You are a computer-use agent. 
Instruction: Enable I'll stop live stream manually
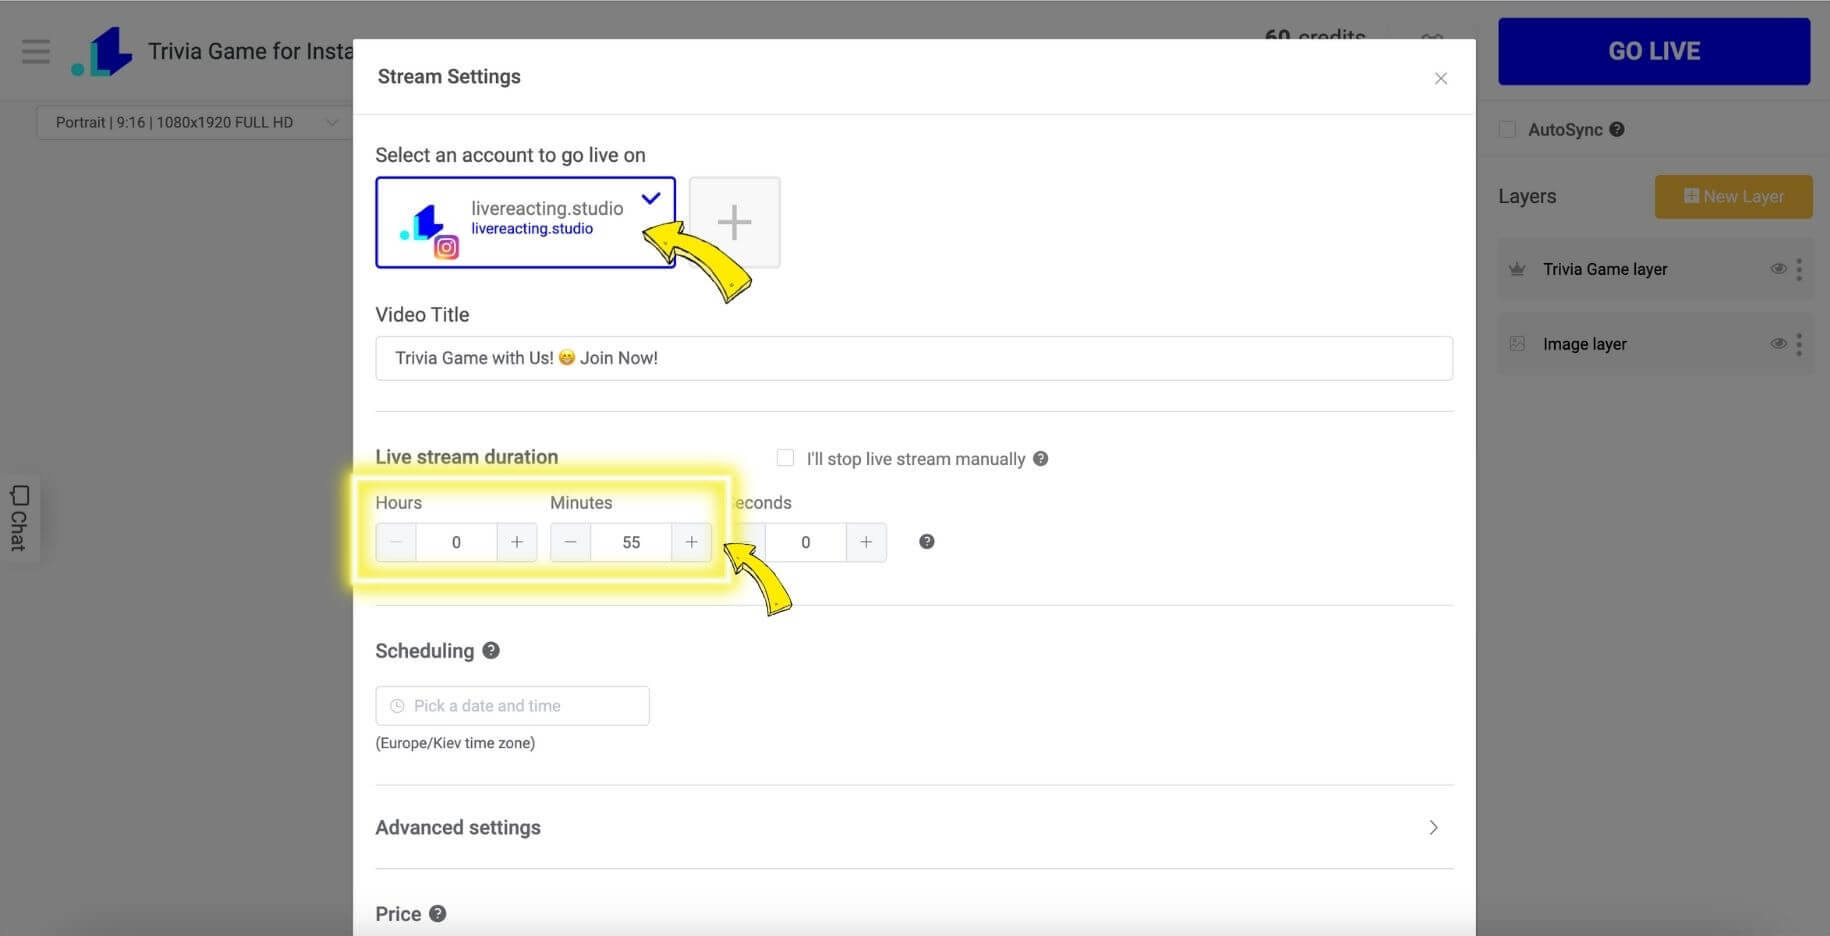785,458
